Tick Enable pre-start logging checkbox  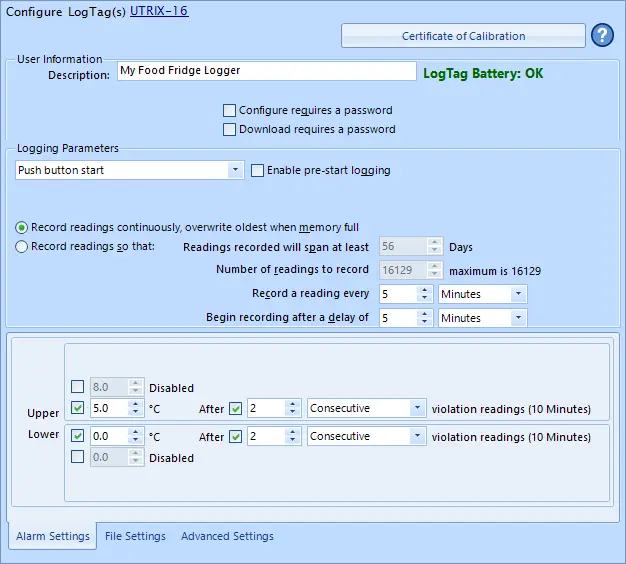tap(258, 170)
